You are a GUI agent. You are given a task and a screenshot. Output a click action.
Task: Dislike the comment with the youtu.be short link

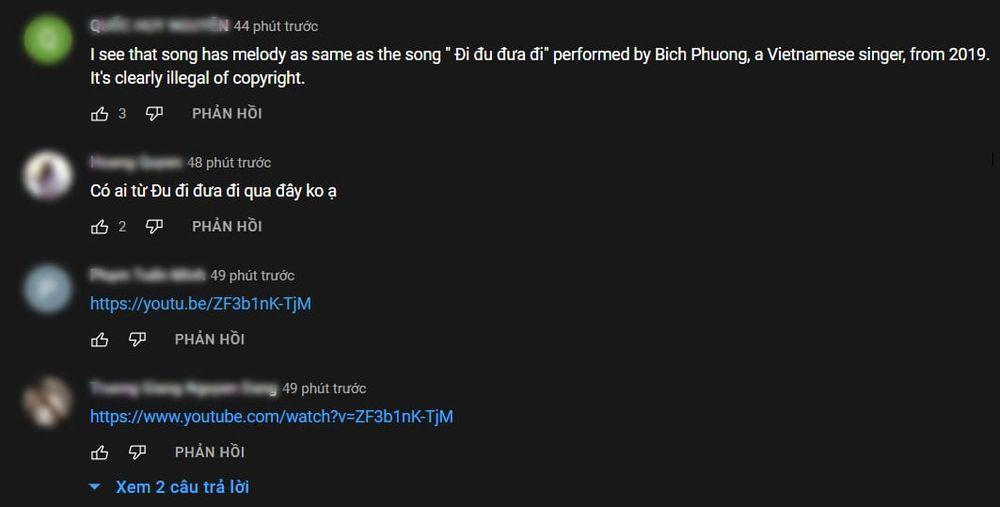point(137,340)
